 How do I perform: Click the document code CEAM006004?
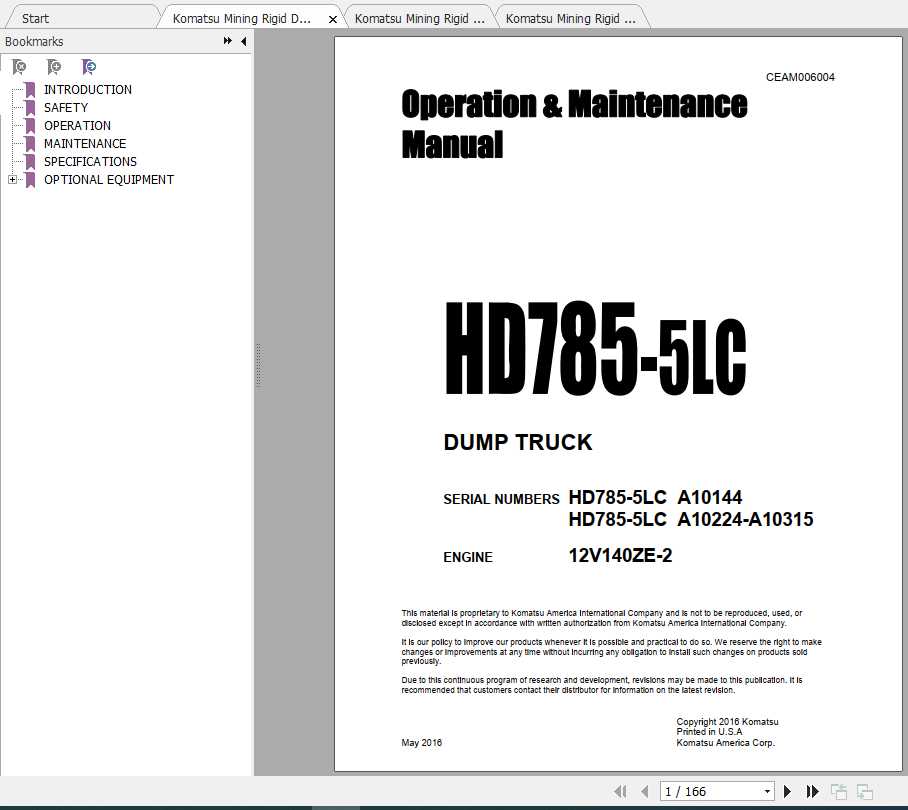(800, 77)
